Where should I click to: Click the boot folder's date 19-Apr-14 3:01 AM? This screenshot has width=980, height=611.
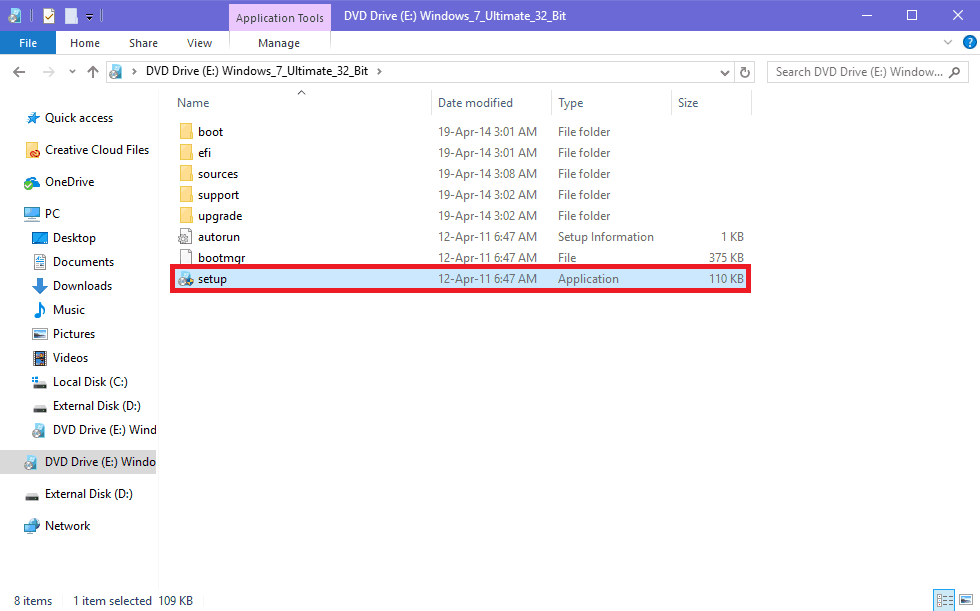[487, 132]
